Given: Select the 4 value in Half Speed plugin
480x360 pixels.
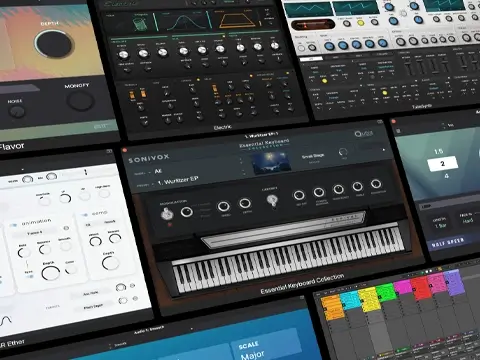Looking at the screenshot, I should pyautogui.click(x=446, y=176).
